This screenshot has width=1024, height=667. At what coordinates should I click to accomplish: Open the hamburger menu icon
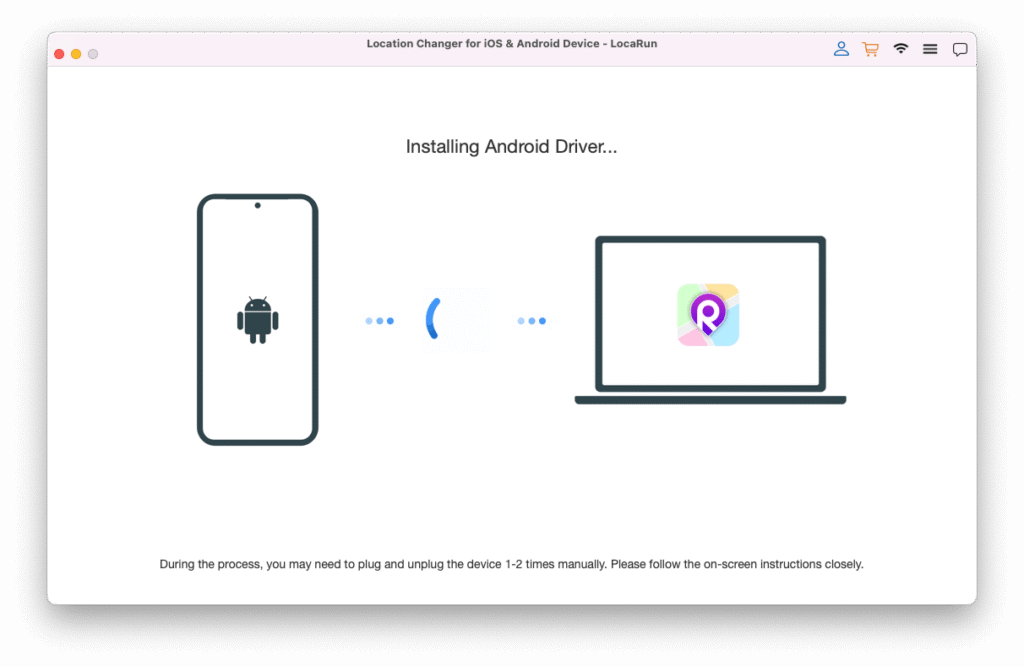coord(930,49)
